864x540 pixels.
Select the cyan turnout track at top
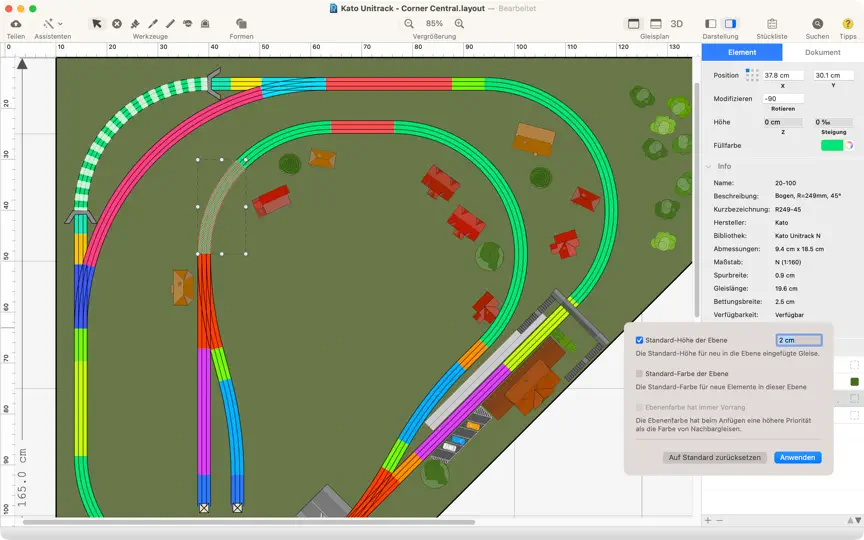pyautogui.click(x=293, y=87)
